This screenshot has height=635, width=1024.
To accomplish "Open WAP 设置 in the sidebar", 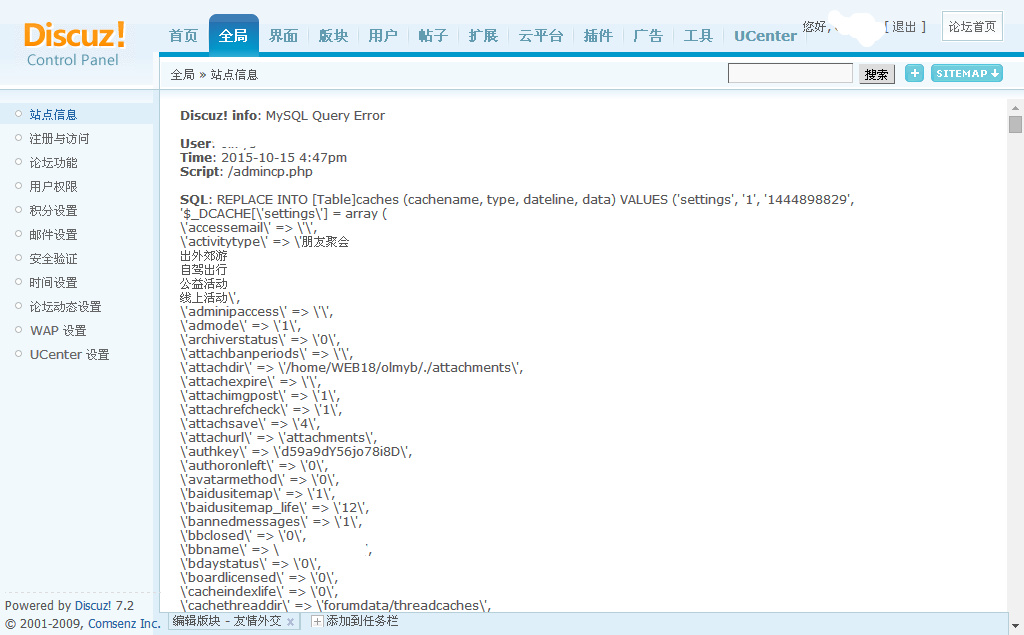I will click(58, 331).
